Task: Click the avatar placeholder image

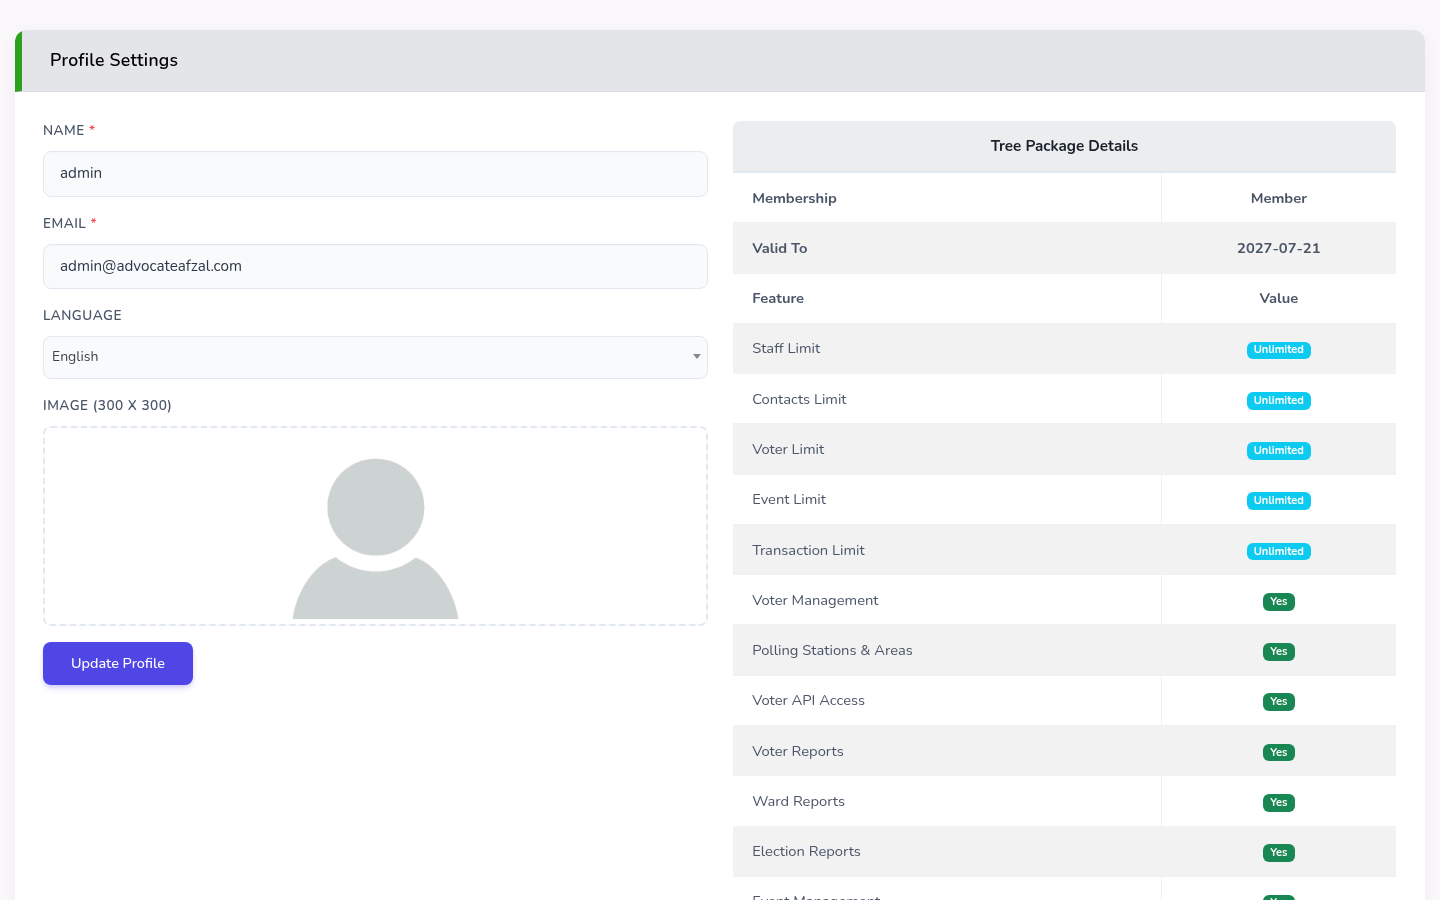Action: coord(375,538)
